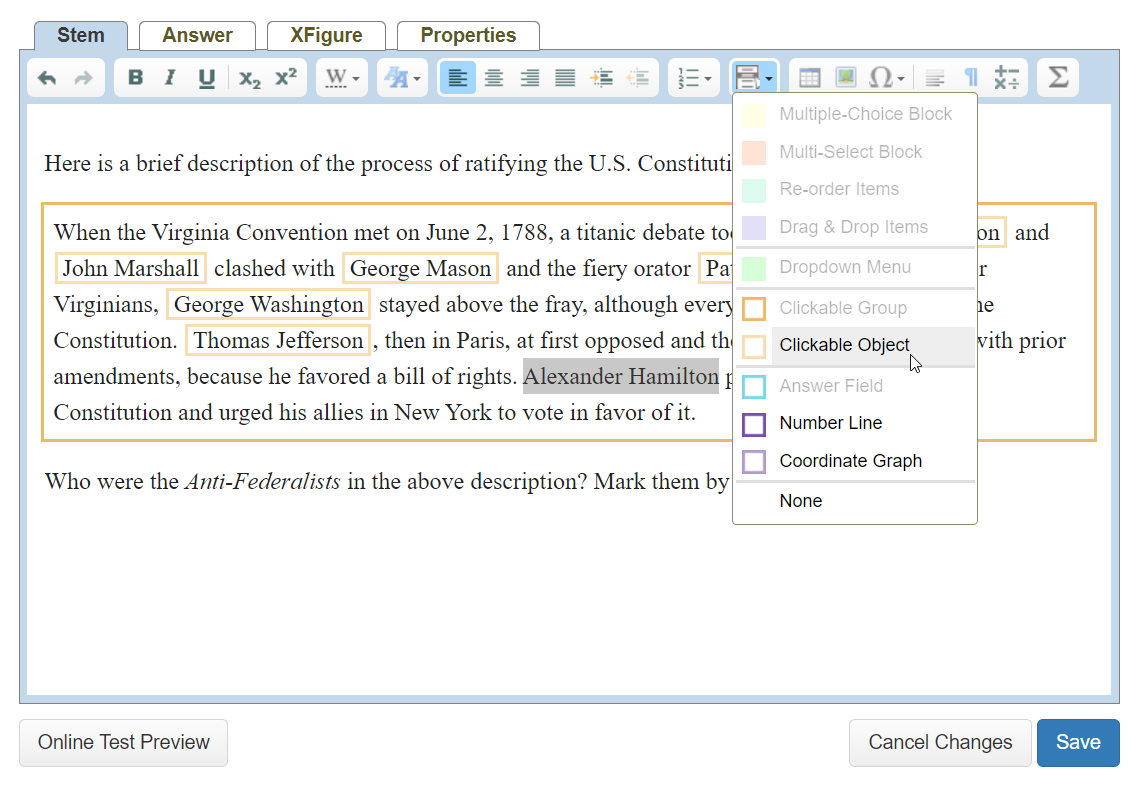Align text left
Screen dimensions: 1140x791
click(x=457, y=78)
